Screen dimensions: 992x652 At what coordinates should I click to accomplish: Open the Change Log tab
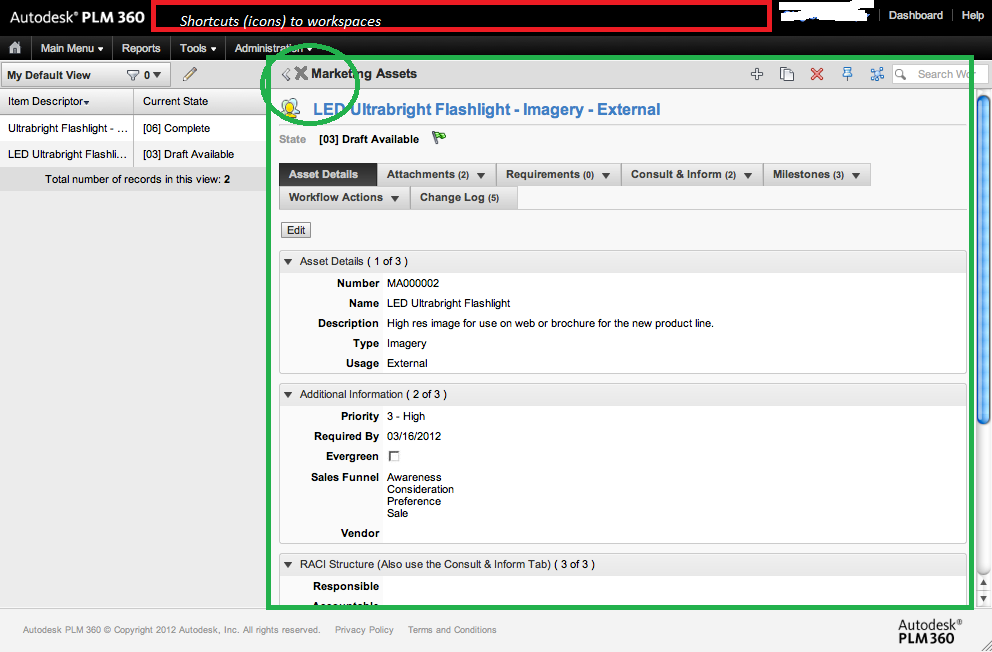point(464,197)
